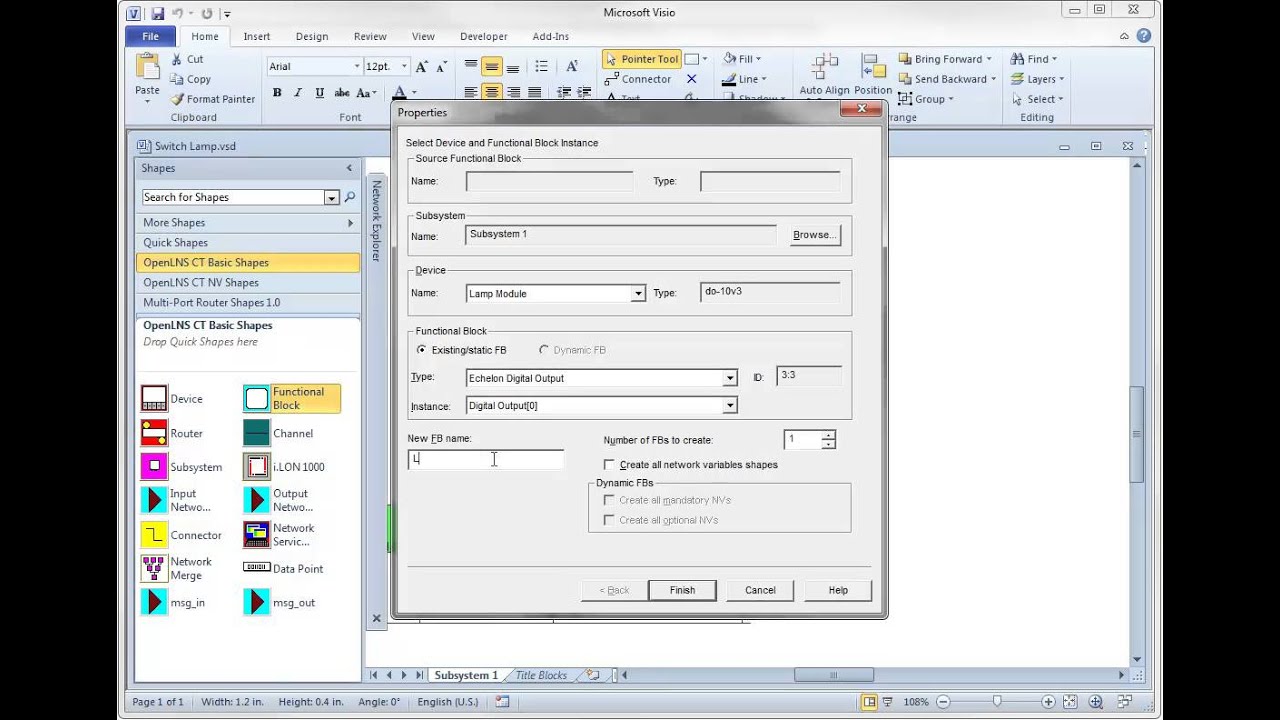This screenshot has height=720, width=1280.
Task: Switch to the Review ribbon tab
Action: tap(370, 36)
